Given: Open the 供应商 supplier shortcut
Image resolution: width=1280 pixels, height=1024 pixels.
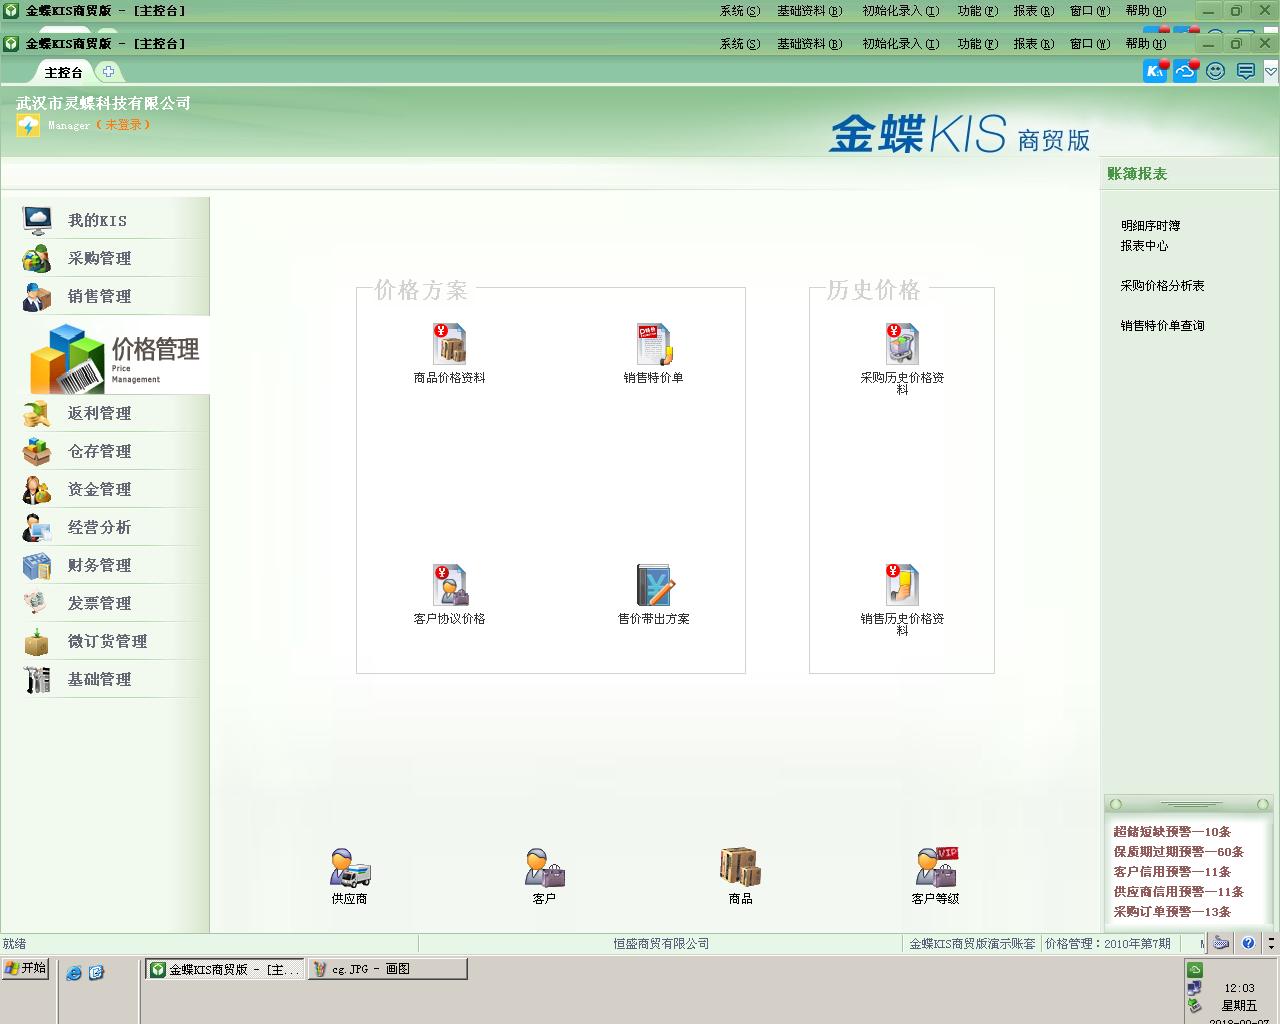Looking at the screenshot, I should pyautogui.click(x=350, y=876).
